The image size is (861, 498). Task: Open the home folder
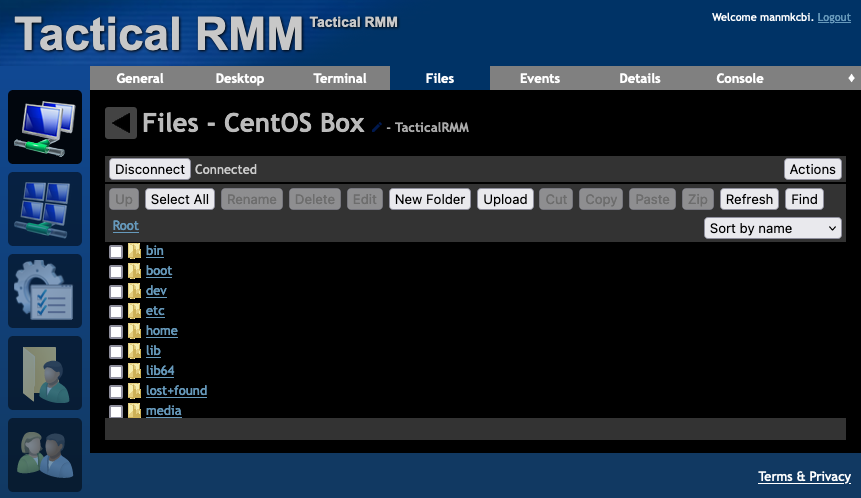click(x=161, y=331)
